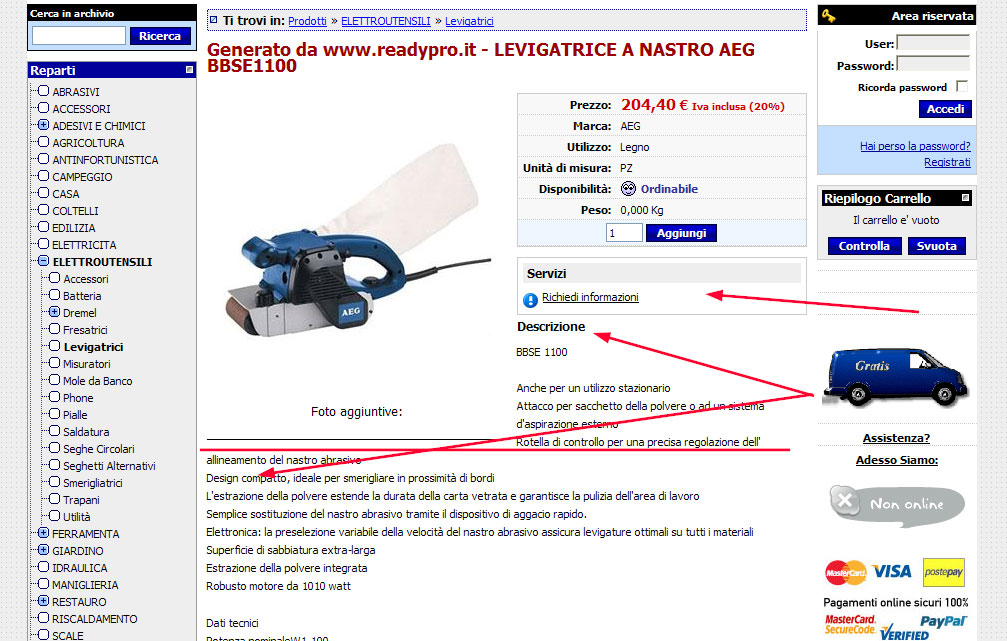Click the Accedi login button
Viewport: 1007px width, 641px height.
point(945,109)
